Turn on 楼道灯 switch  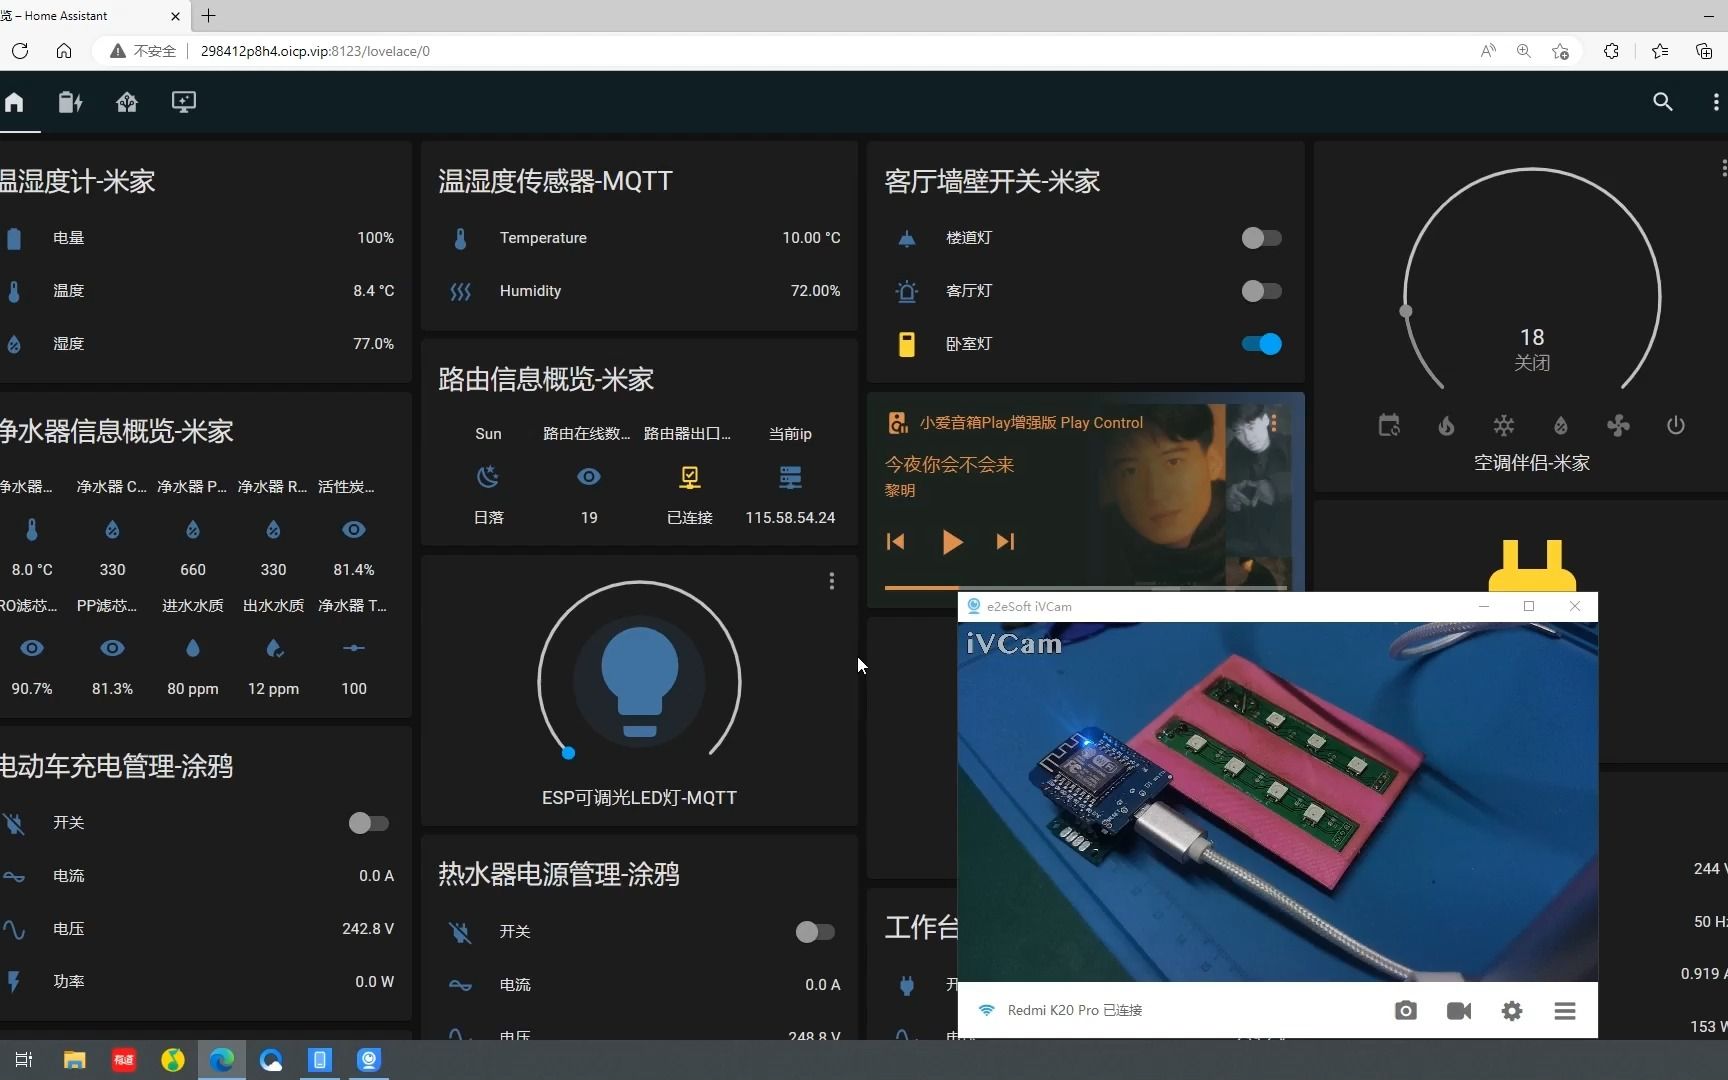coord(1262,238)
